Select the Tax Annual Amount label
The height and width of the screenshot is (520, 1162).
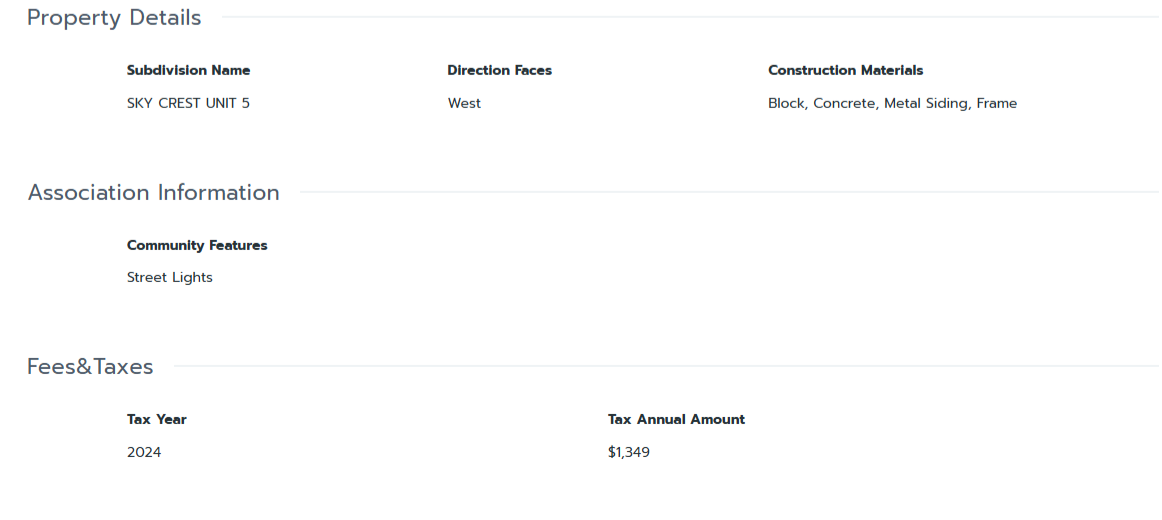676,420
